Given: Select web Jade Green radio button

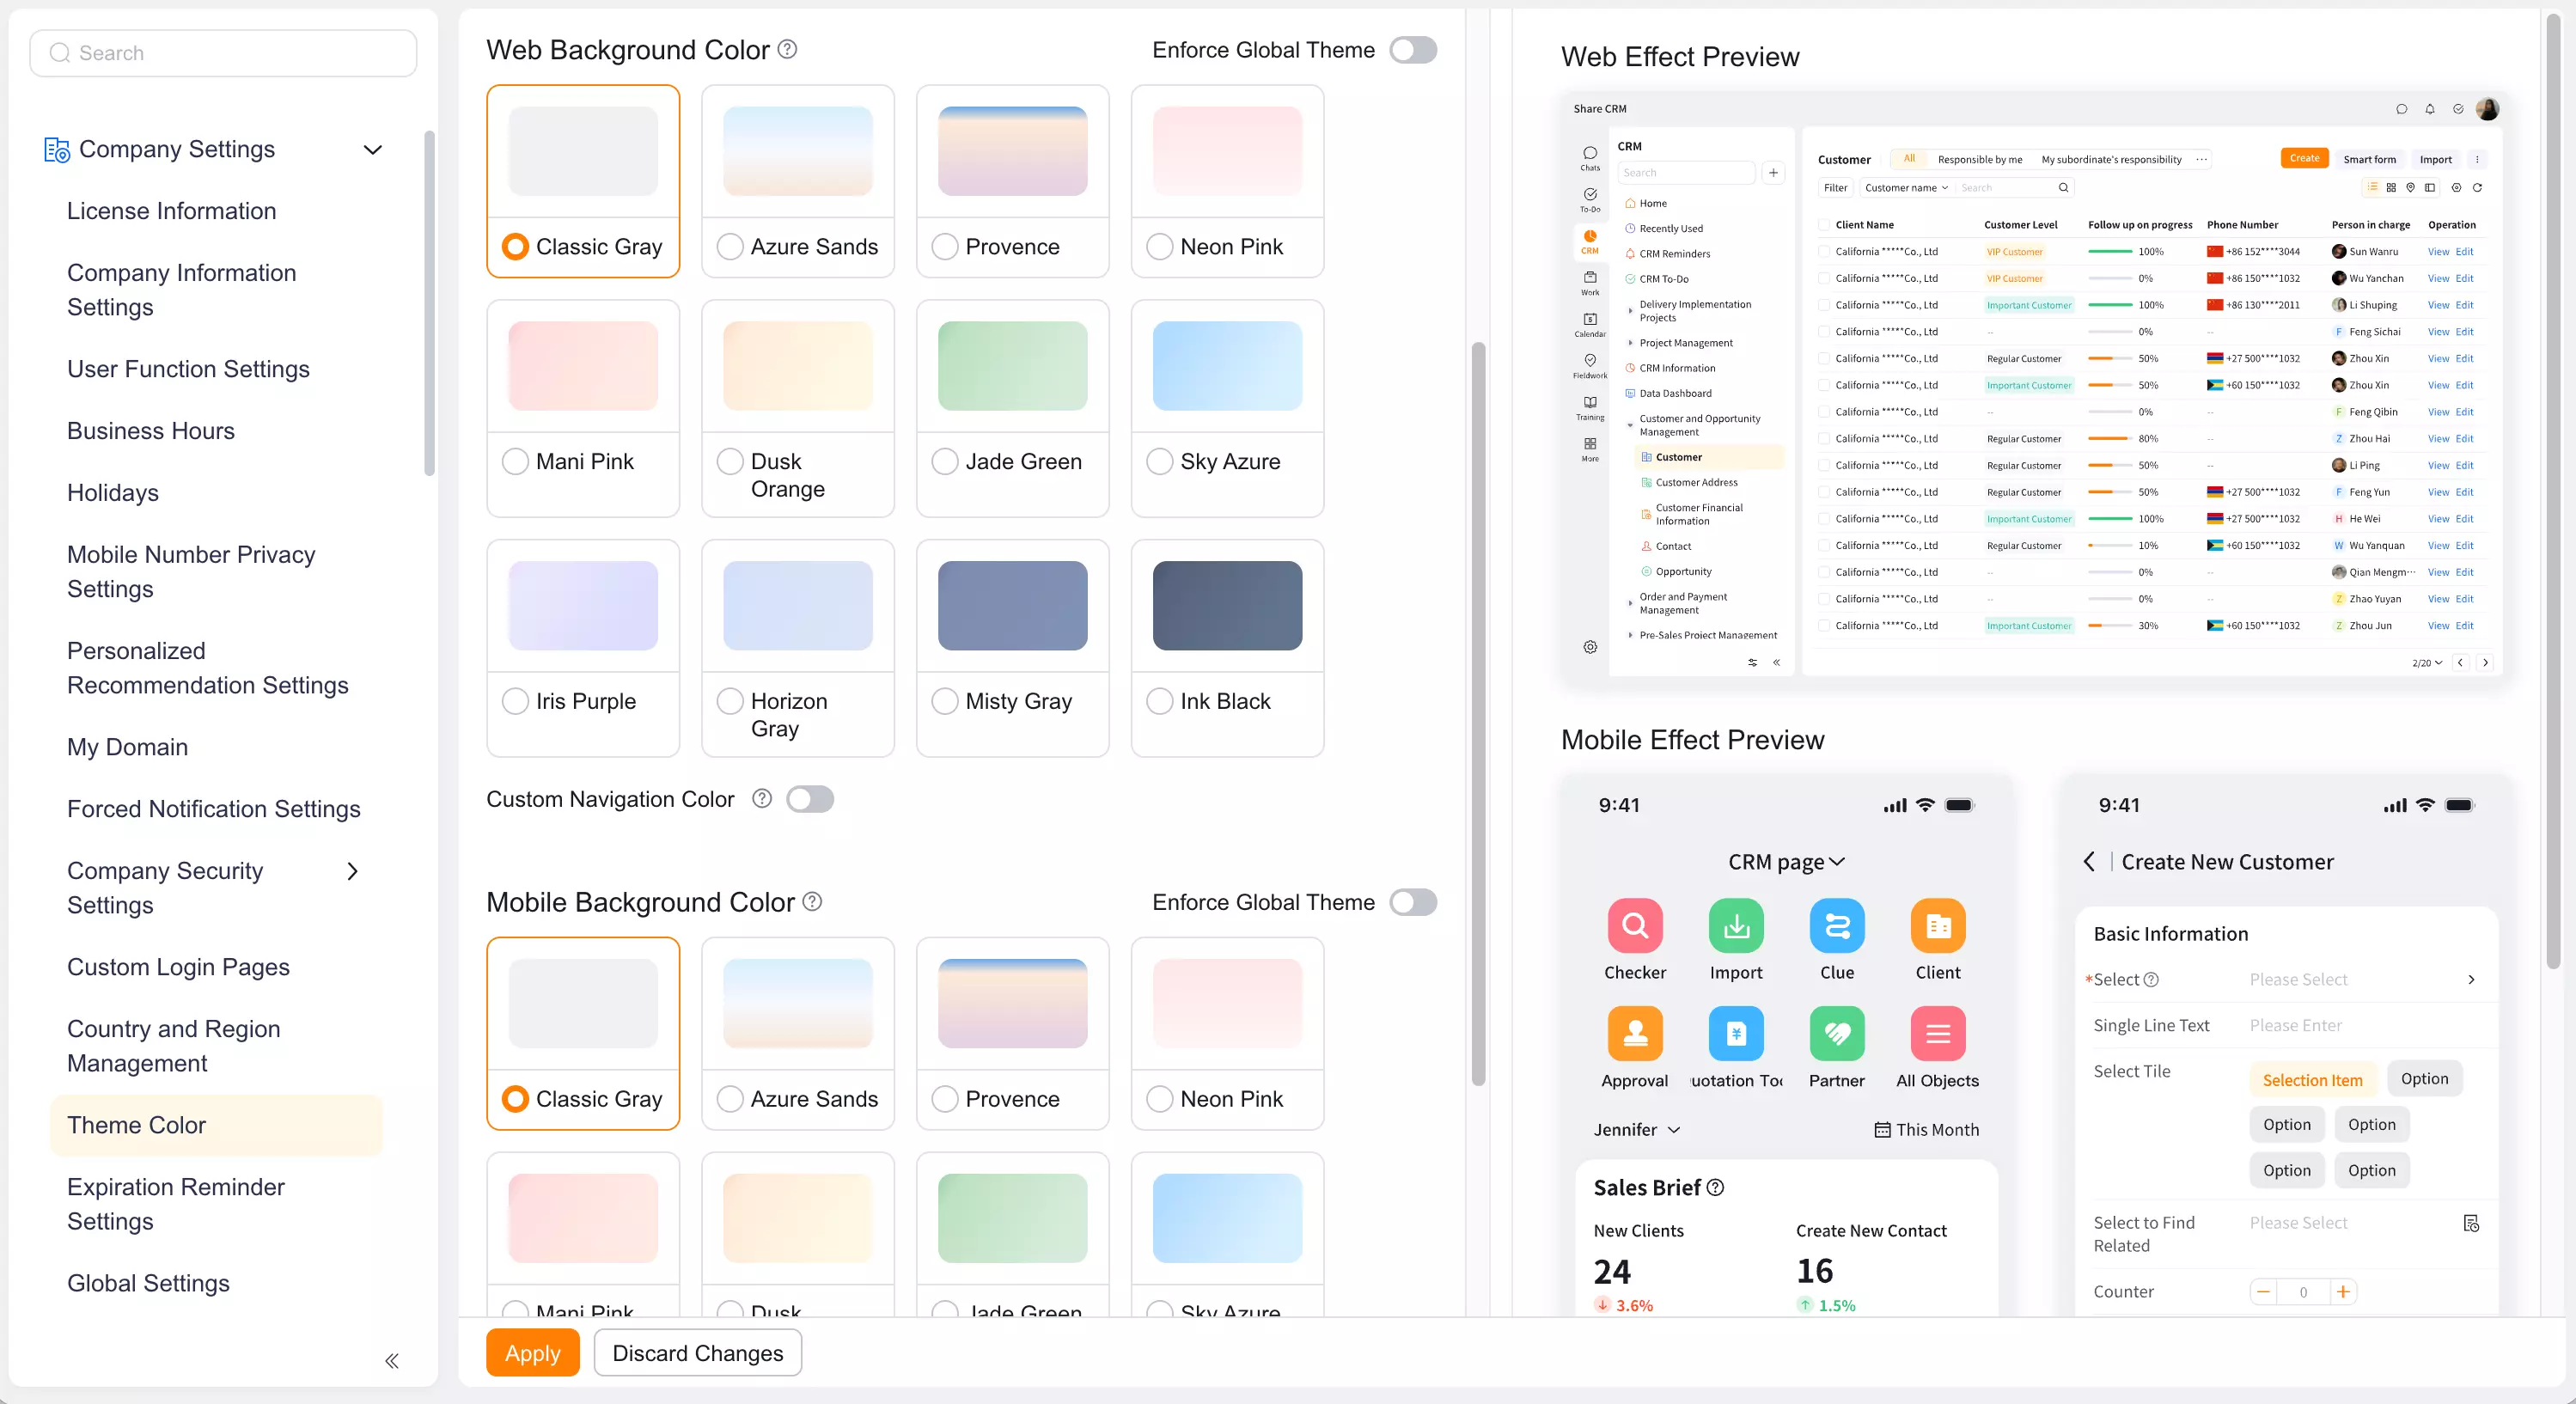Looking at the screenshot, I should pos(945,461).
